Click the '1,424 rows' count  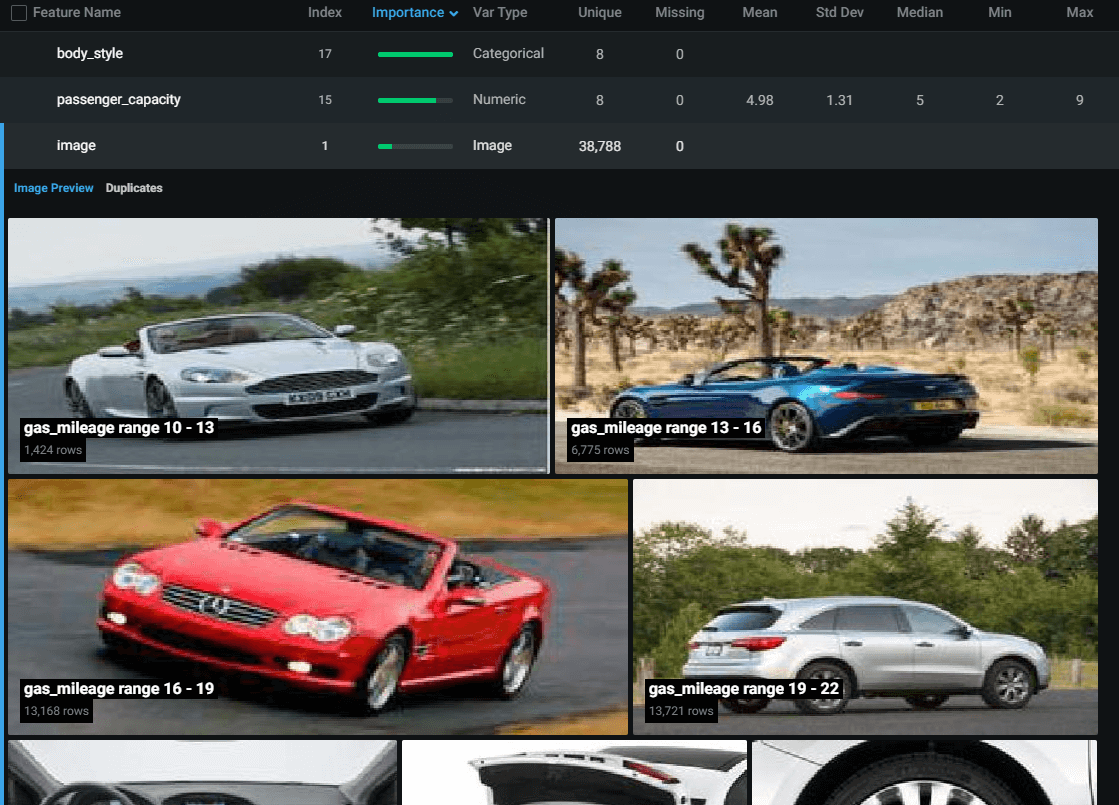coord(53,450)
